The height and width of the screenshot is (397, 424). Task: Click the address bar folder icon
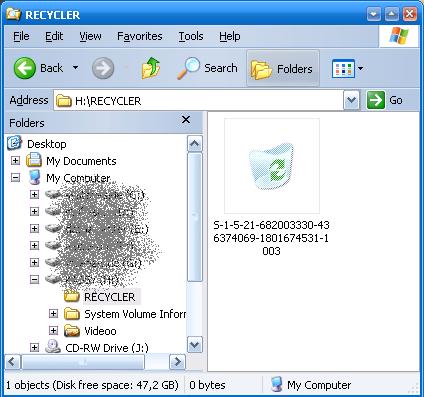click(x=63, y=100)
